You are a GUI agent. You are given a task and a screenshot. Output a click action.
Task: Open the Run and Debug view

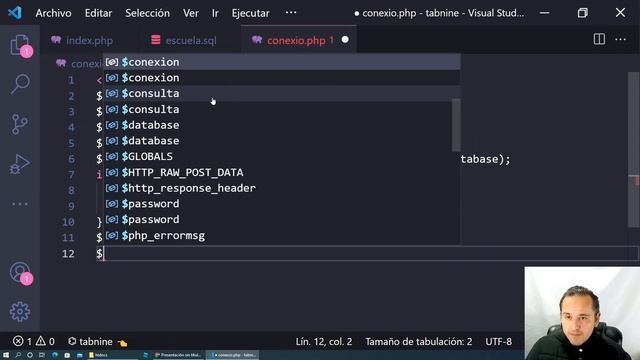[x=20, y=164]
